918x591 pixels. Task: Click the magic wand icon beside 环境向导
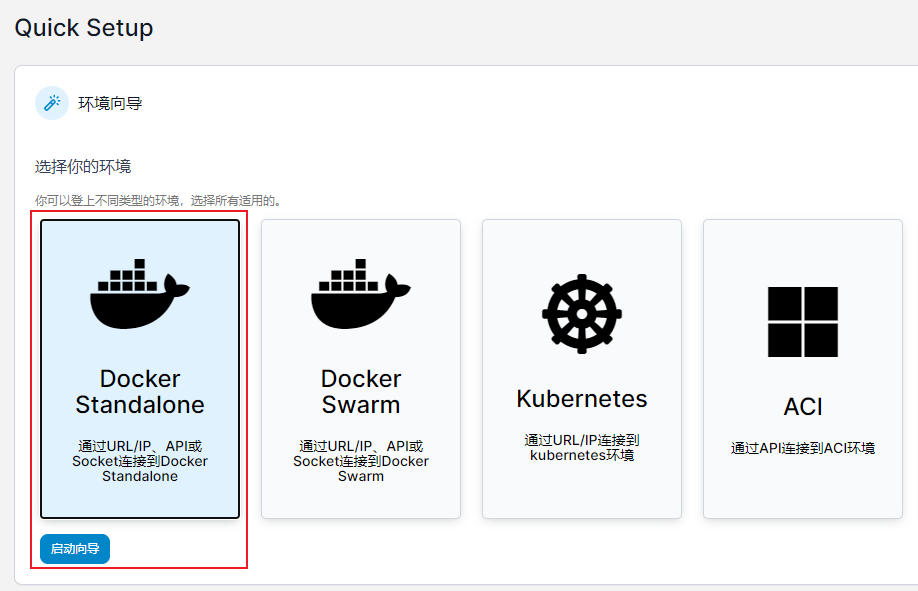(x=52, y=103)
